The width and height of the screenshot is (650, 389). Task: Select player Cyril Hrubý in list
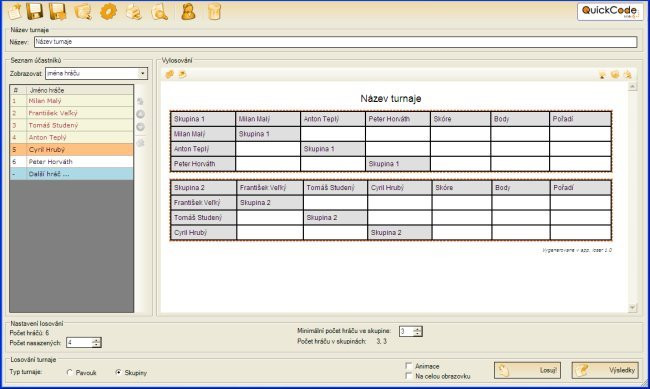click(71, 149)
